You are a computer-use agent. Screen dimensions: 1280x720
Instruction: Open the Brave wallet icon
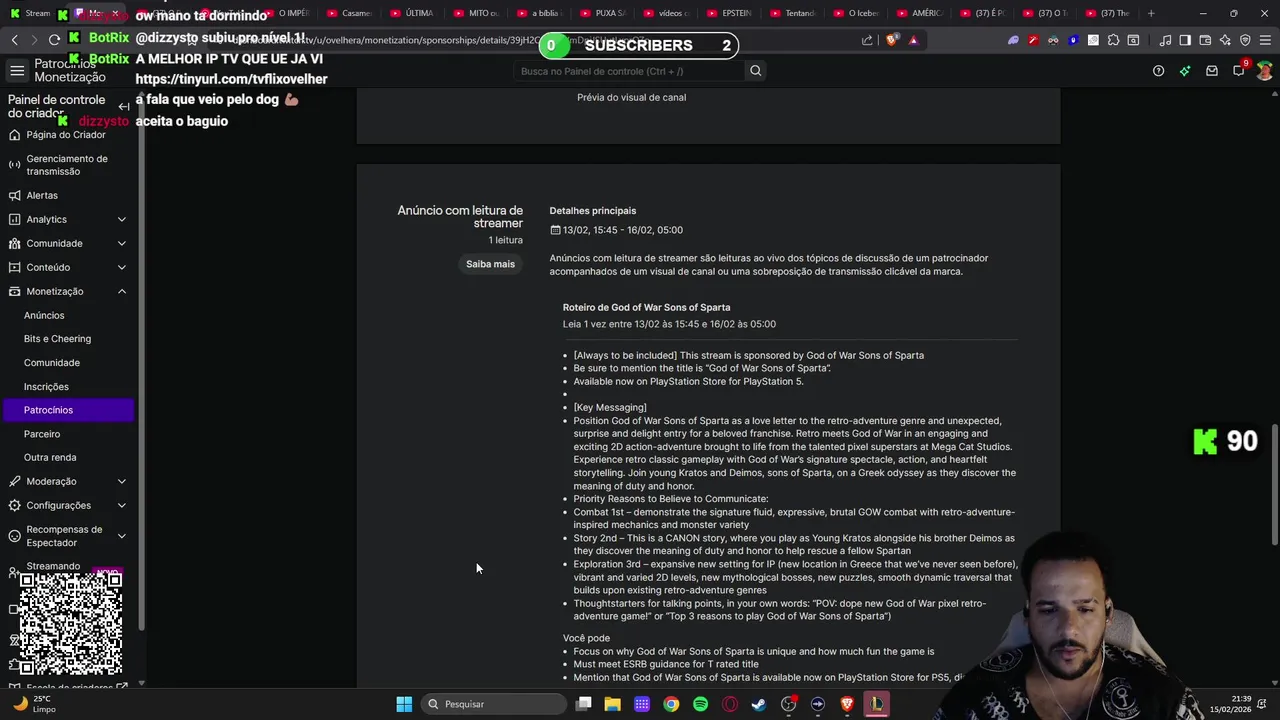[1205, 40]
